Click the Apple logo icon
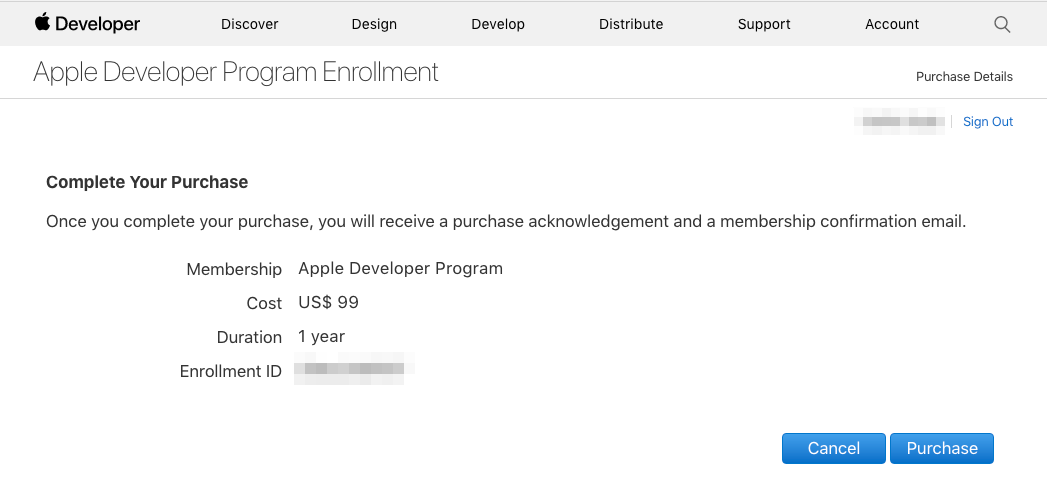Viewport: 1047px width, 485px height. [x=42, y=22]
